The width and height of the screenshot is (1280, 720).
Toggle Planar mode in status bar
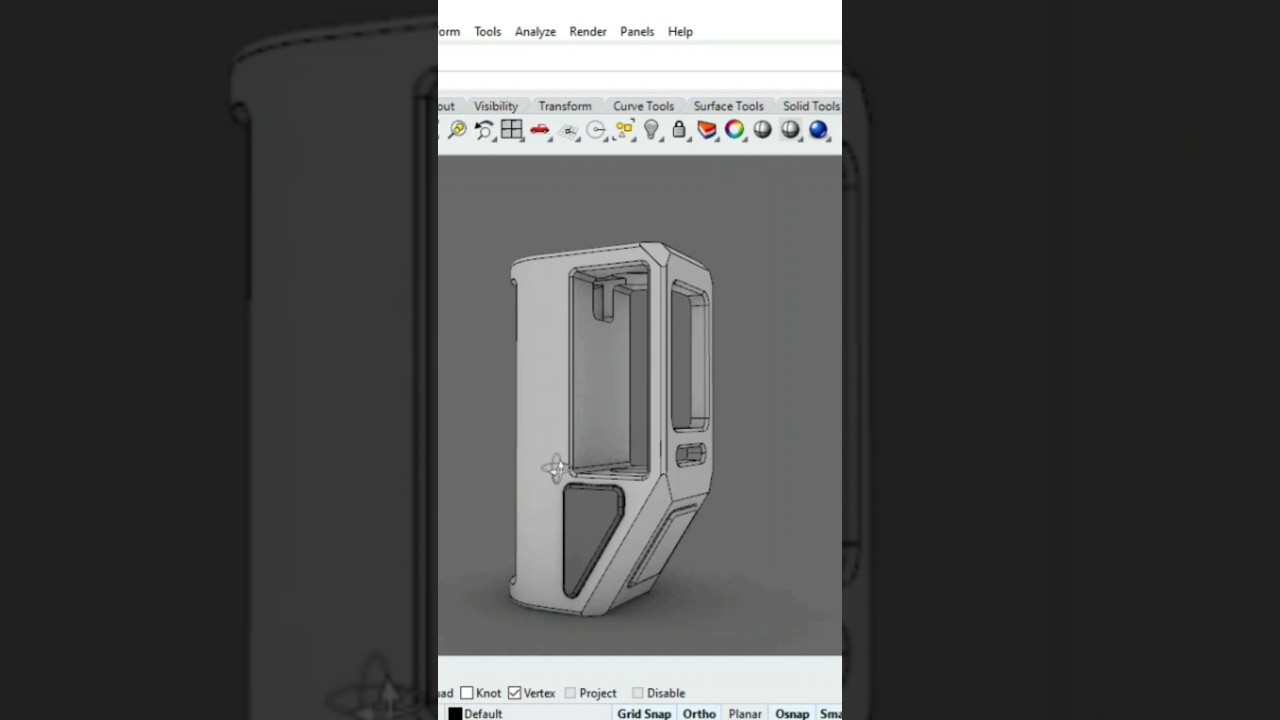(x=745, y=713)
